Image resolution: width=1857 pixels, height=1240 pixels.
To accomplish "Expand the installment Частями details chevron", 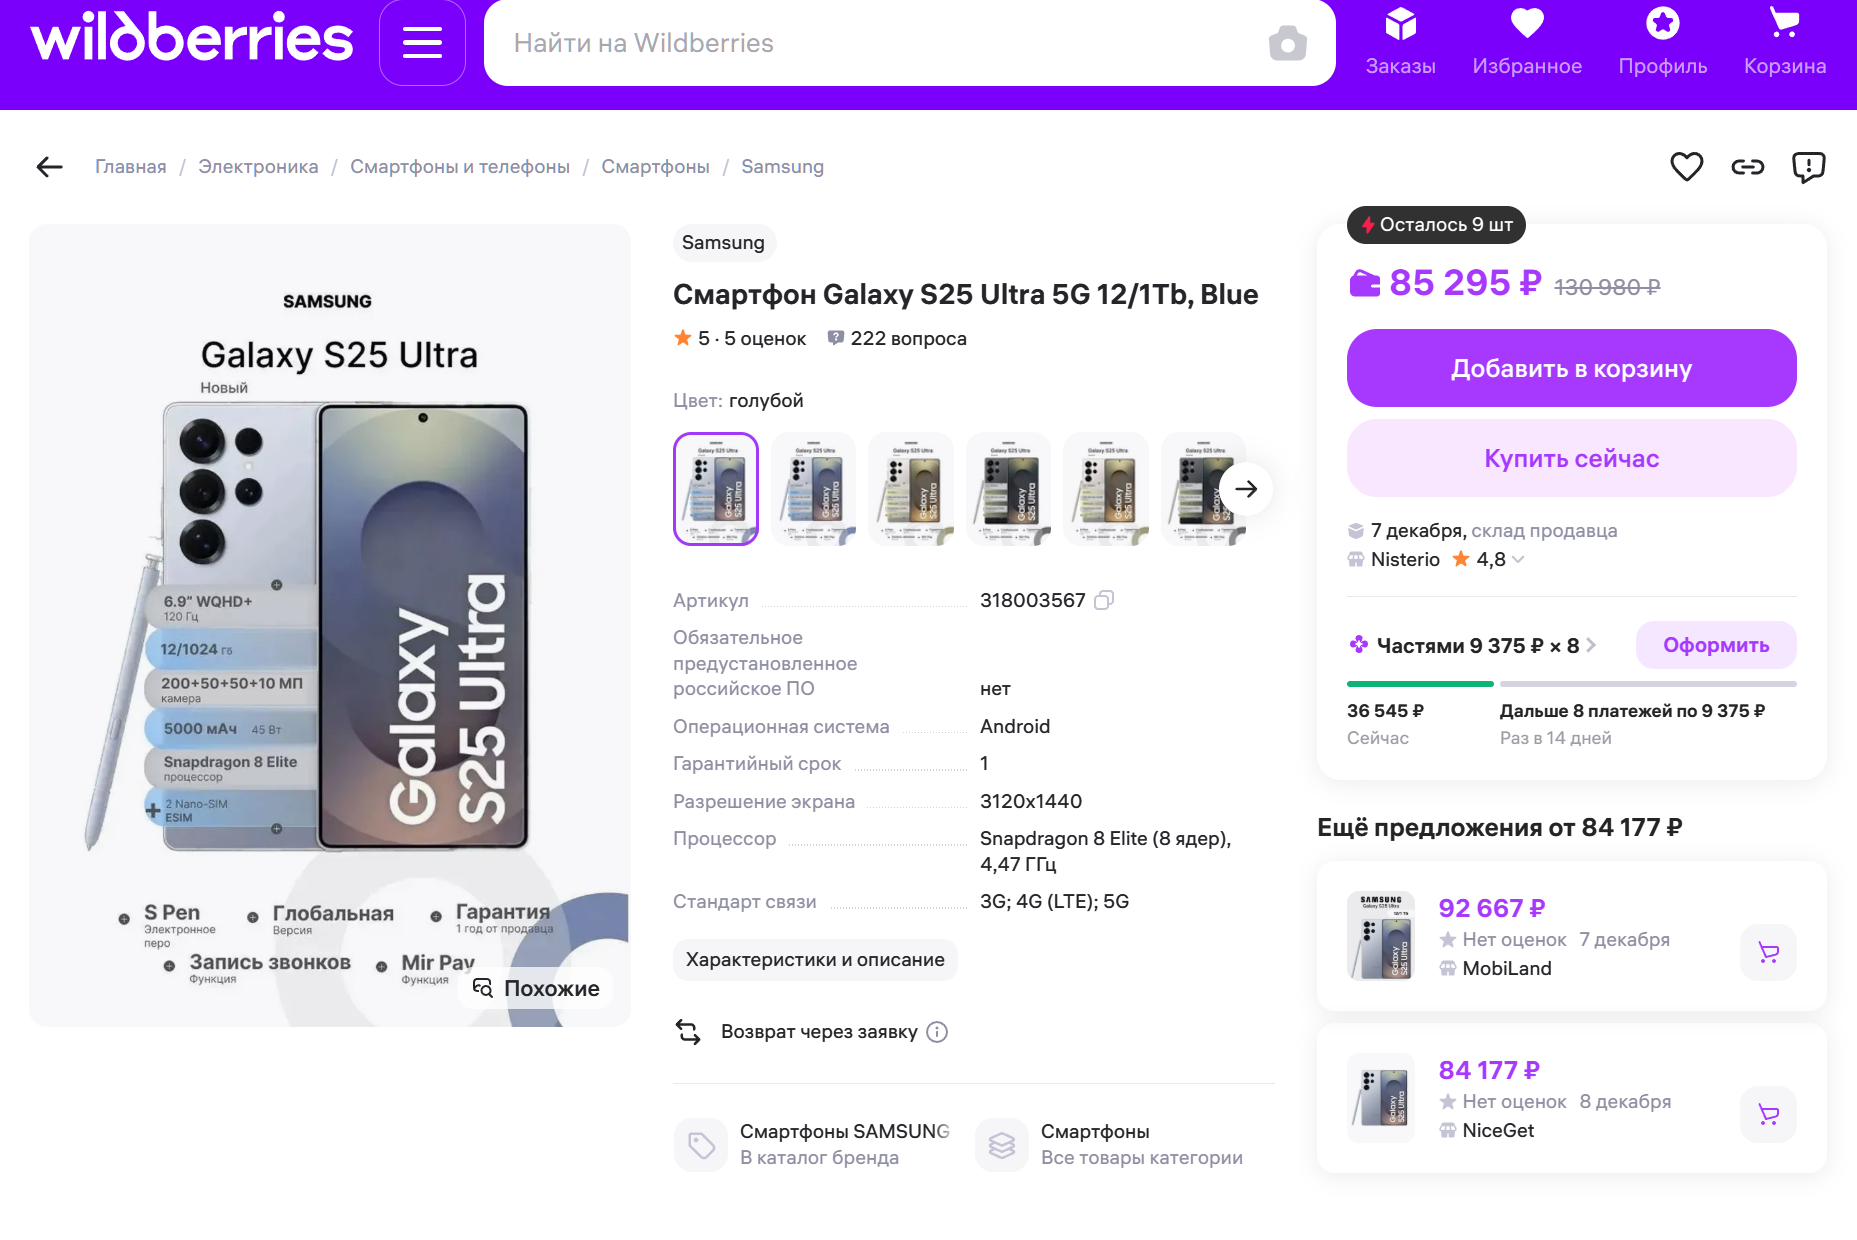I will [1591, 646].
